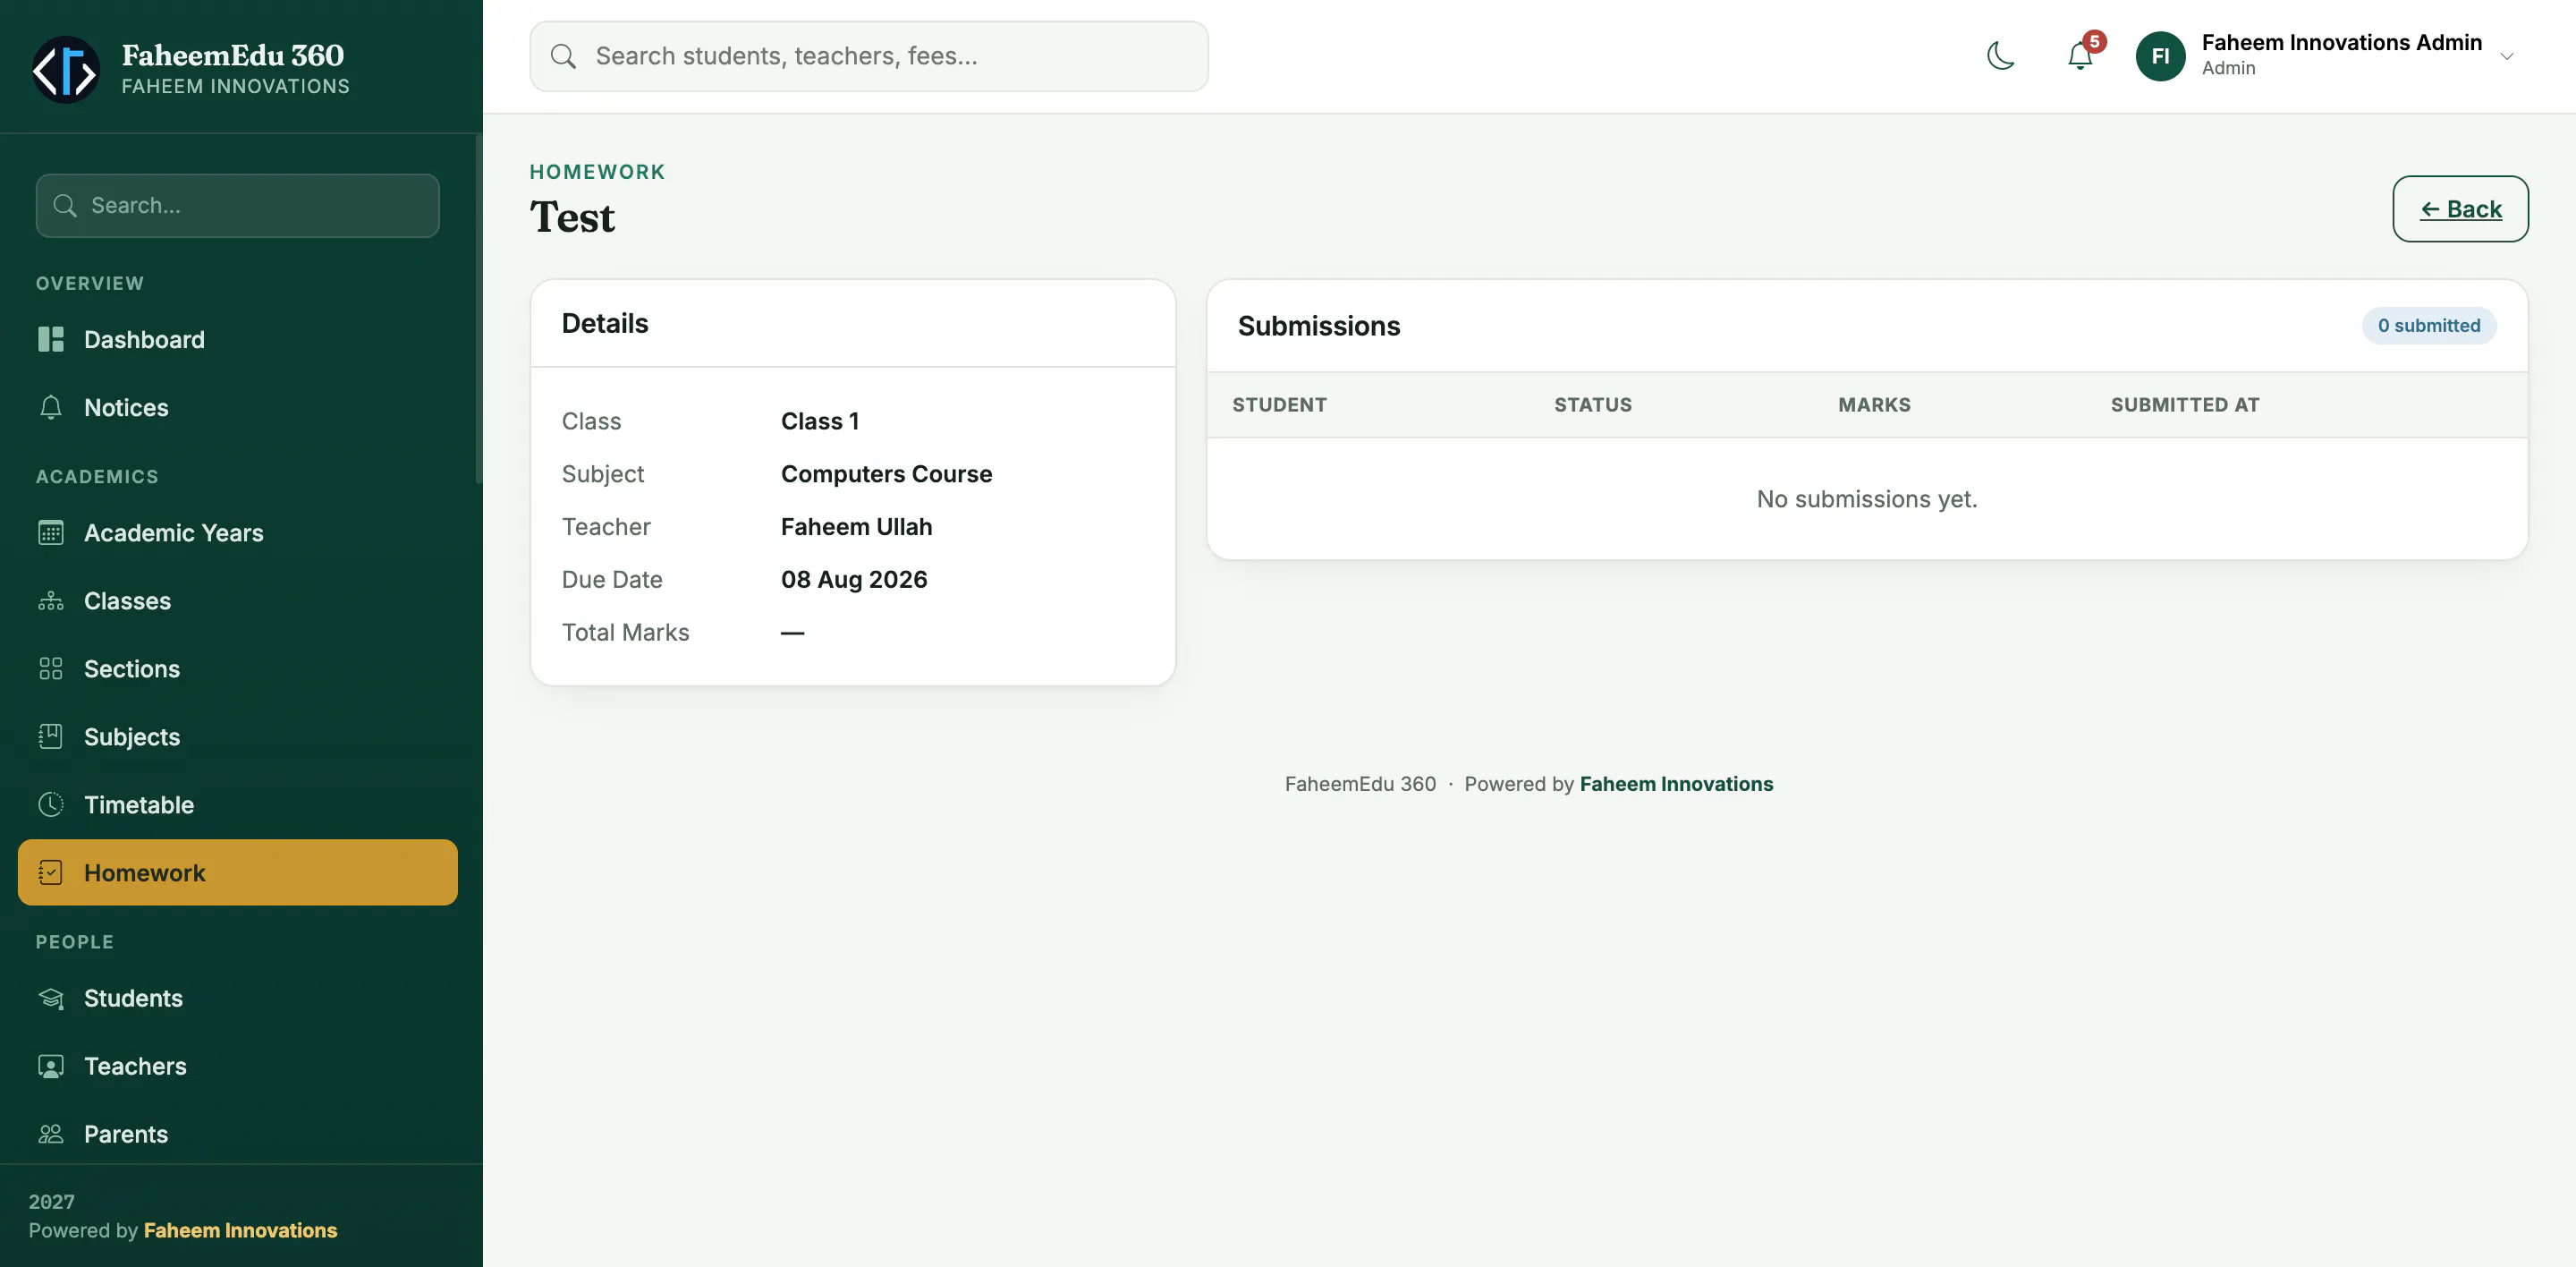Open Timetable from sidebar
Image resolution: width=2576 pixels, height=1267 pixels.
(238, 805)
